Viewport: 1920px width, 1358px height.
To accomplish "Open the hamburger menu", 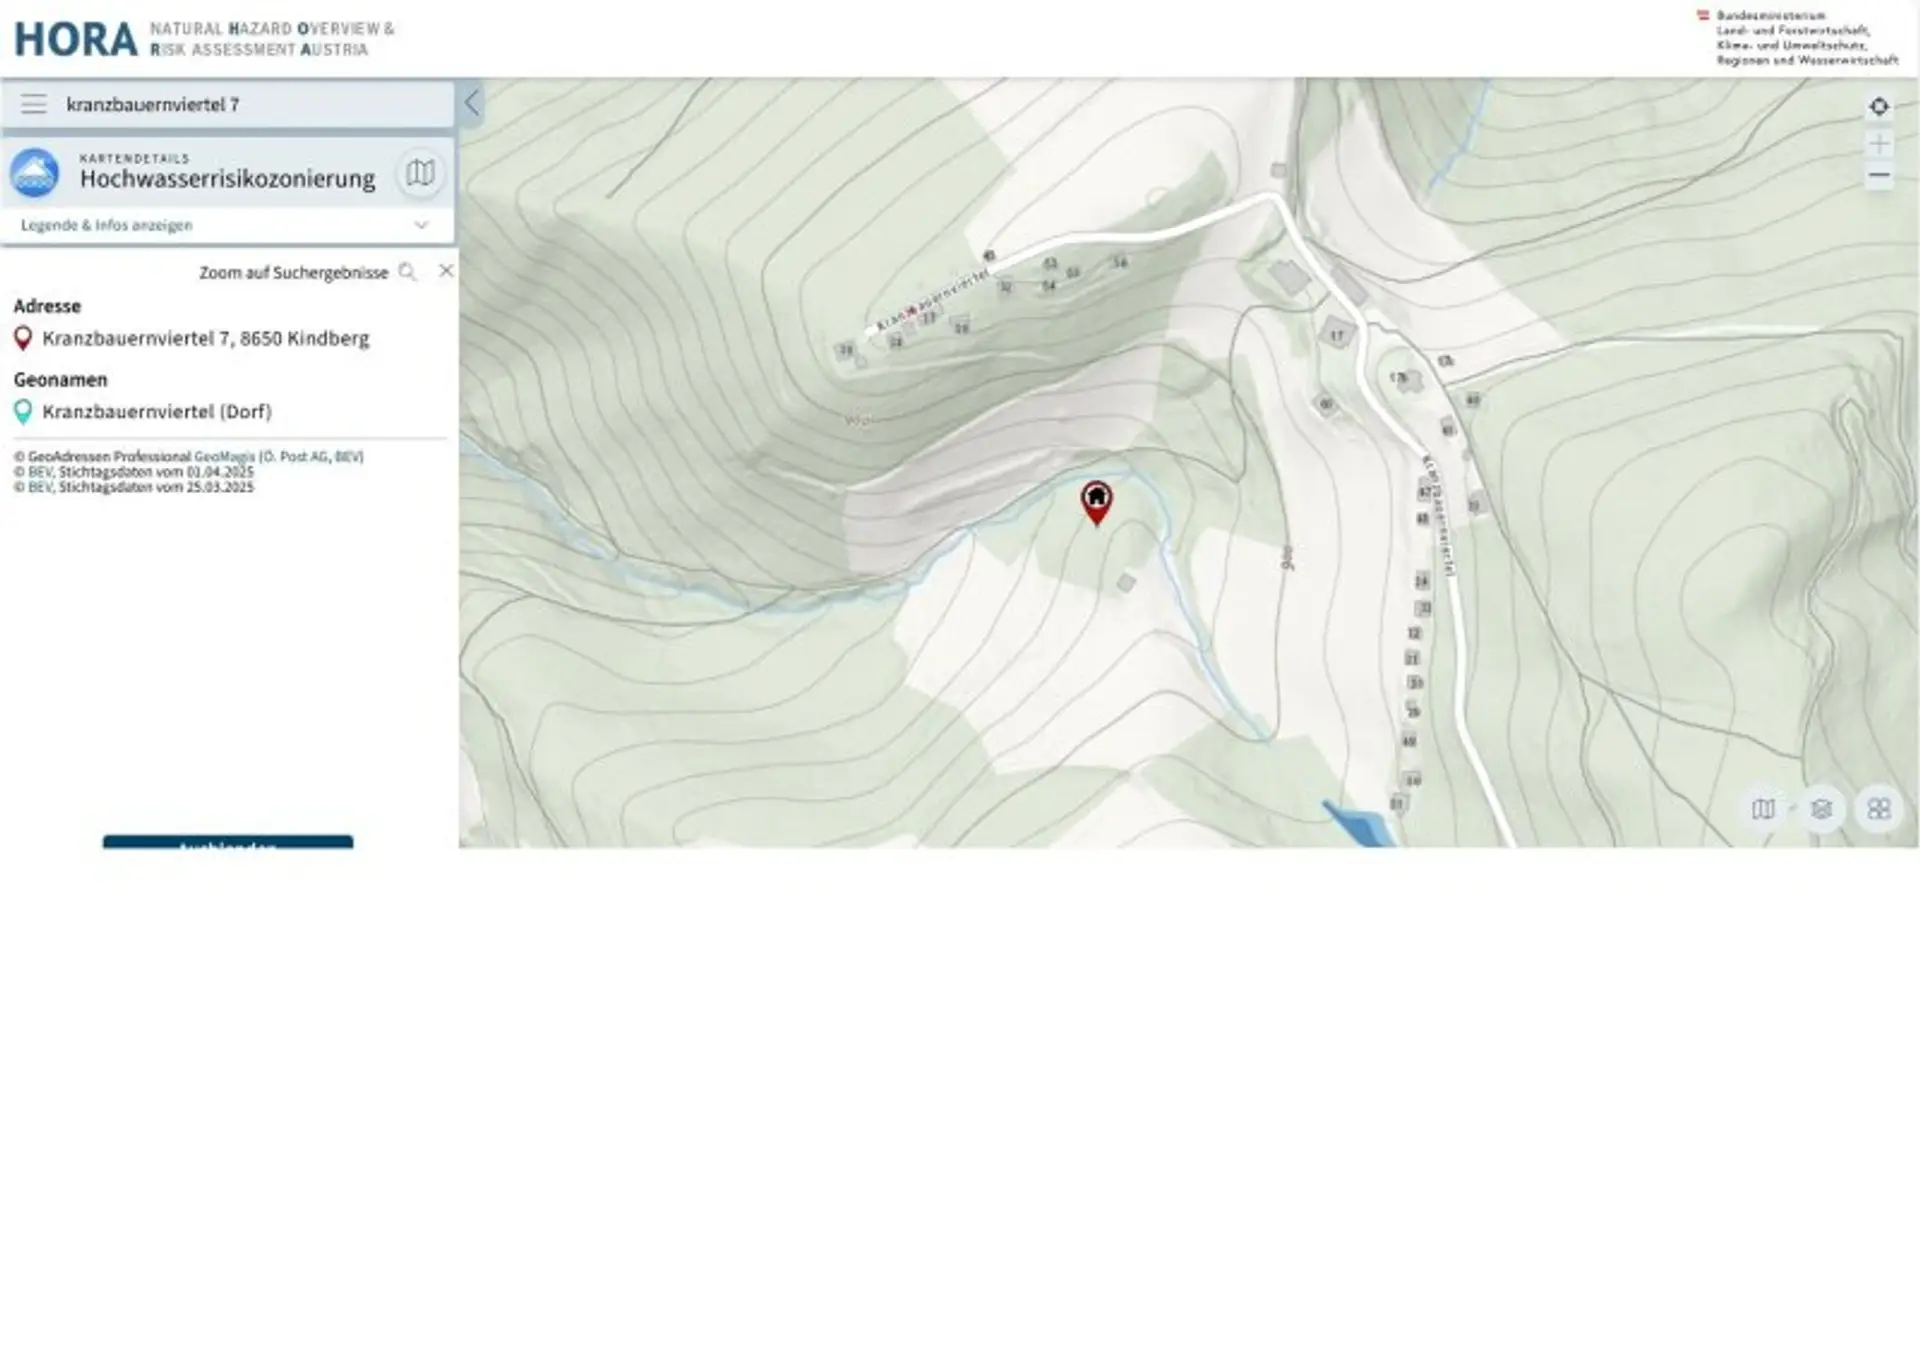I will click(34, 104).
